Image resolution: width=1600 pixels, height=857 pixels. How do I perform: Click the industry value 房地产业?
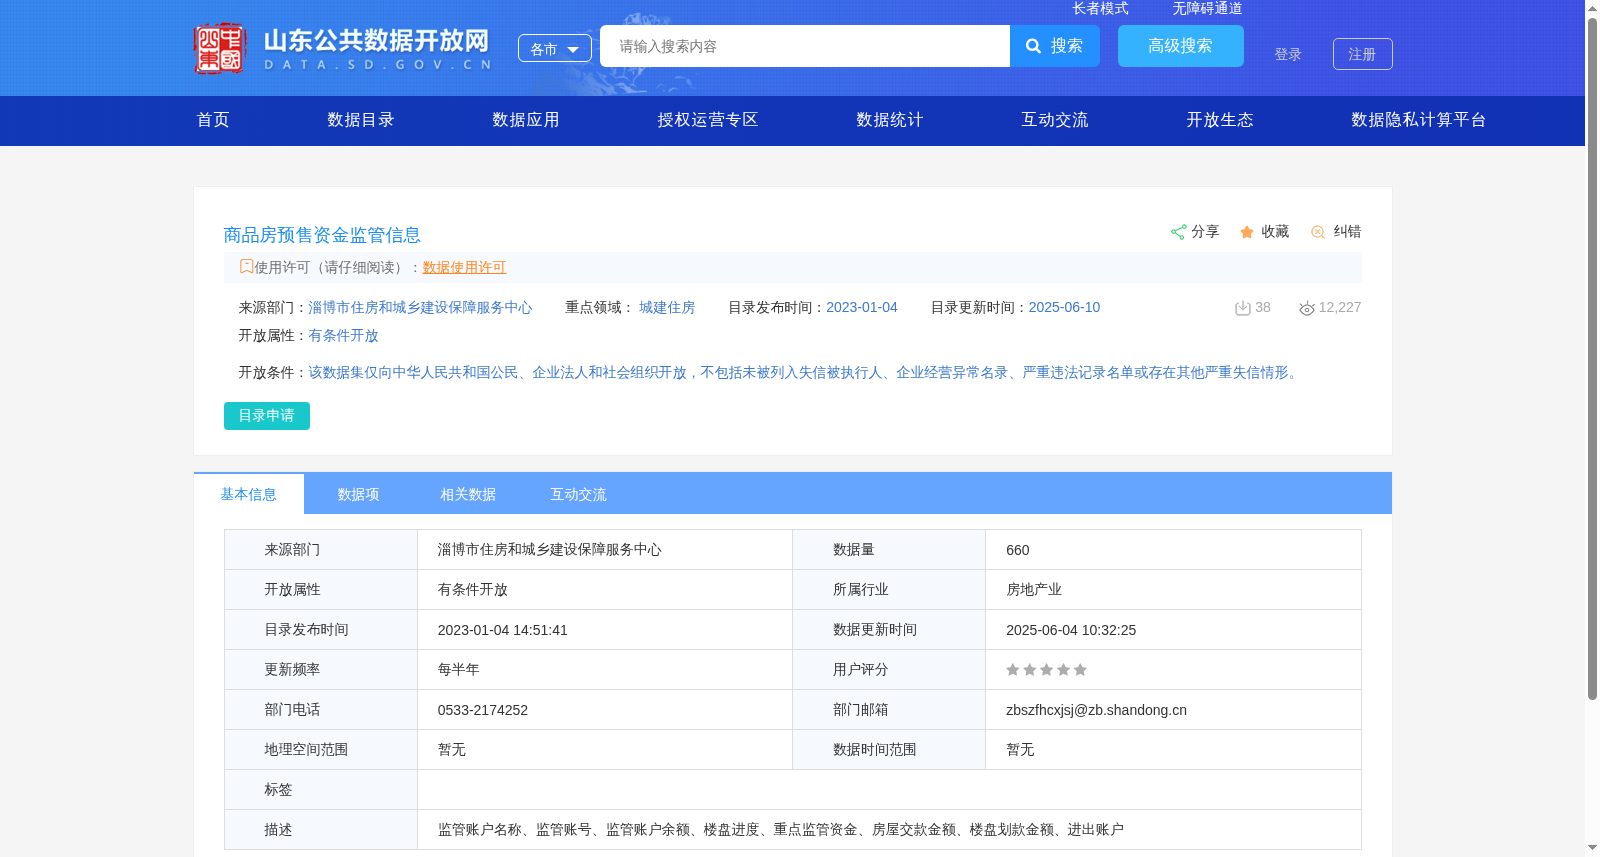pyautogui.click(x=1034, y=590)
